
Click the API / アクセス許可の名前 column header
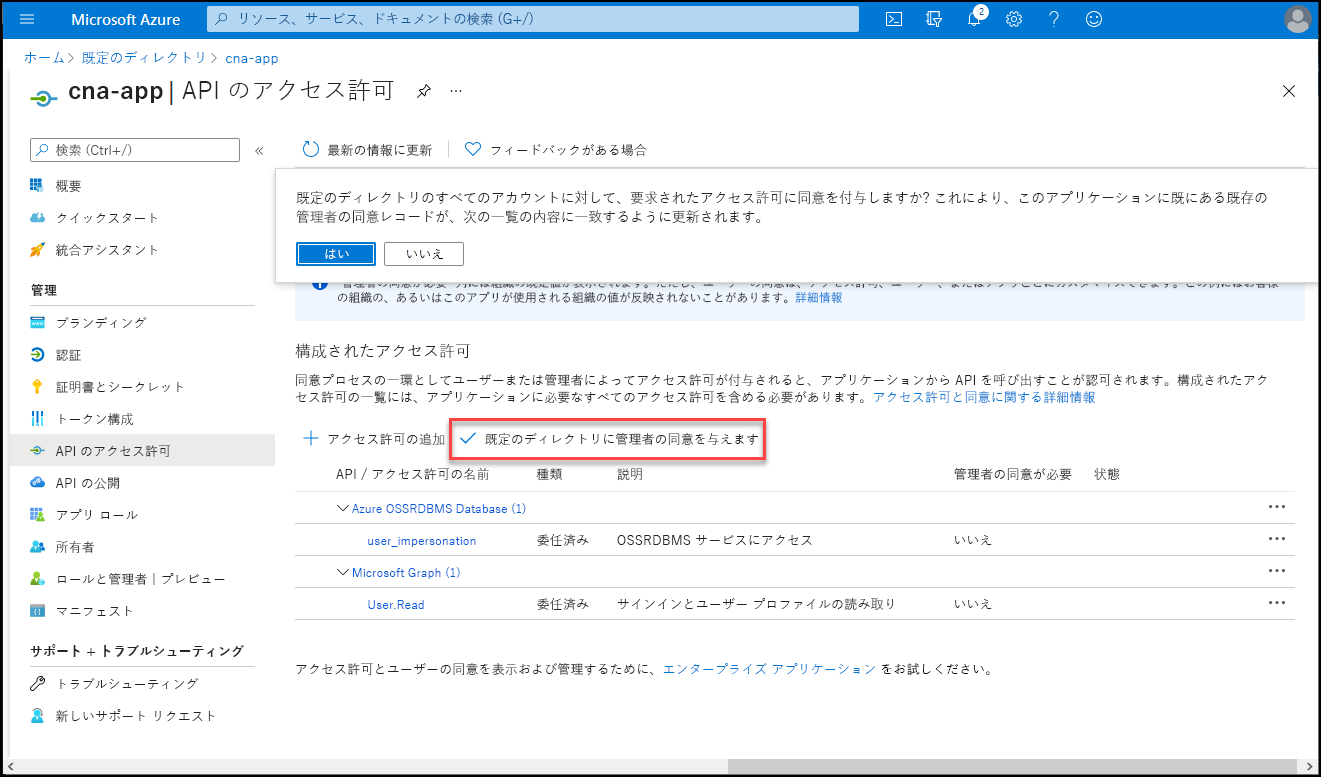pos(413,474)
